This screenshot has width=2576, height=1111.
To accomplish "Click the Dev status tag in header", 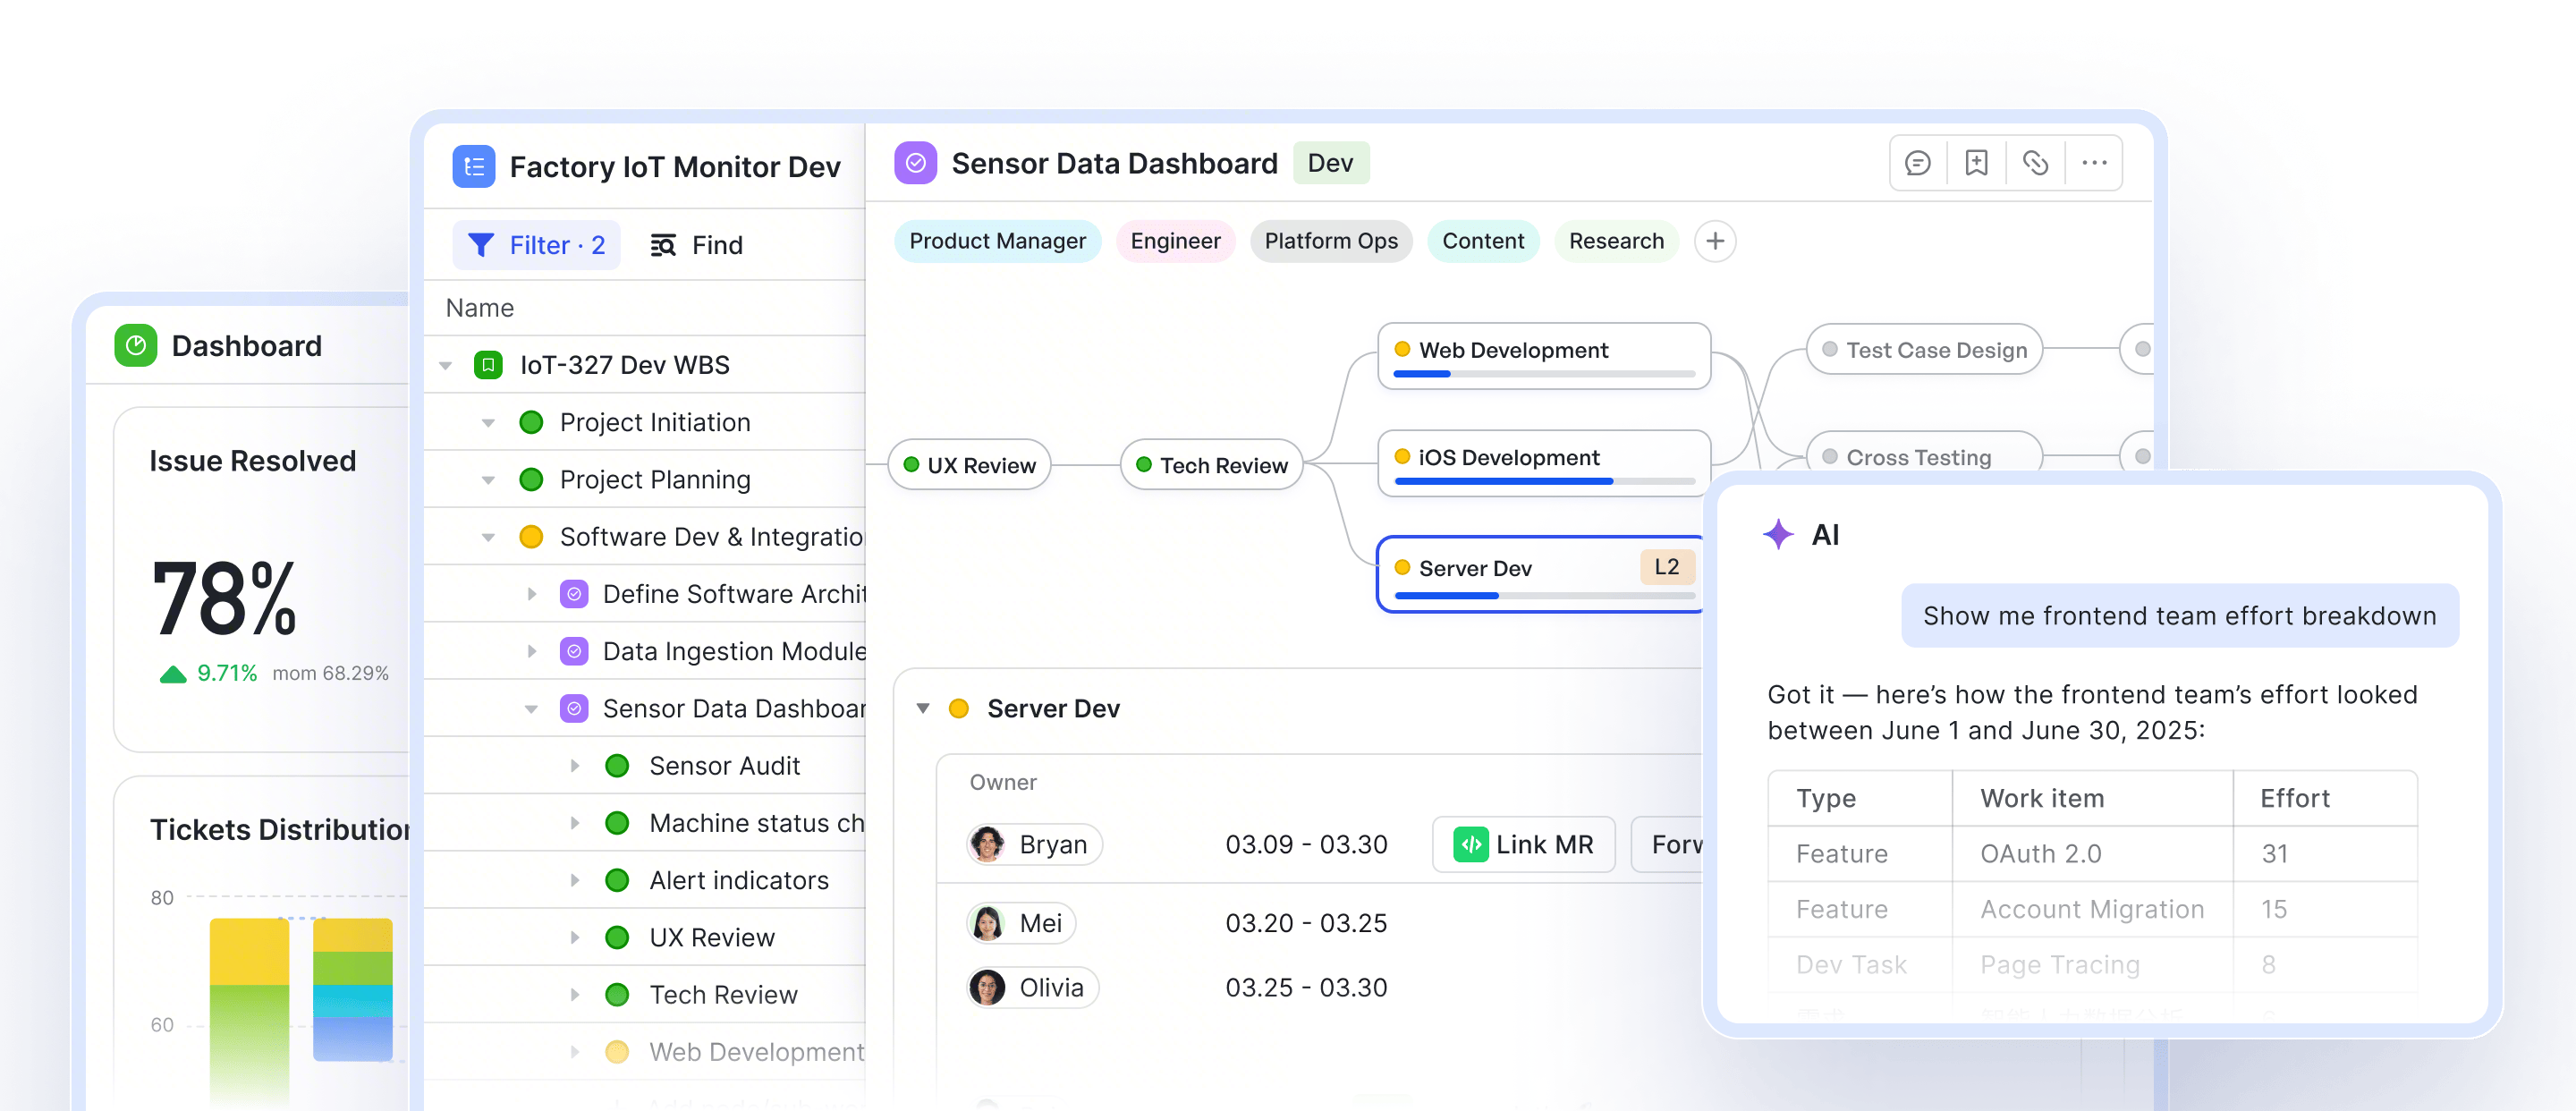I will (x=1331, y=163).
